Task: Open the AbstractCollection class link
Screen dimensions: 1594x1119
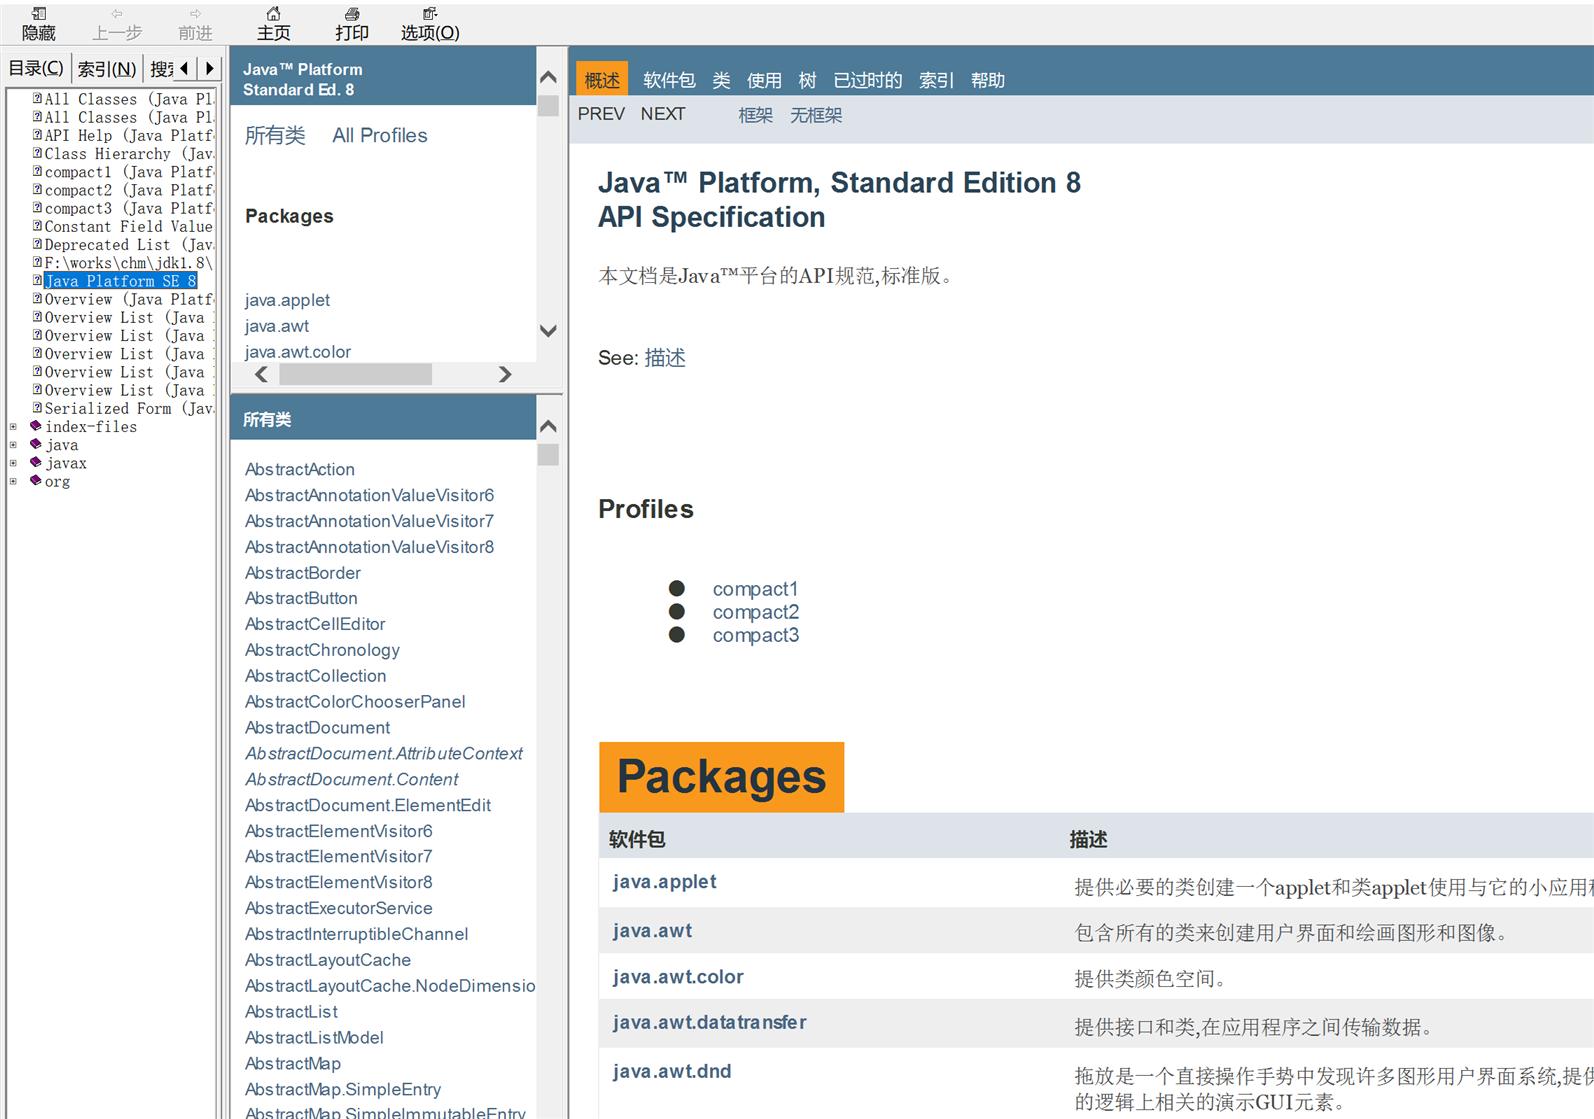Action: 316,676
